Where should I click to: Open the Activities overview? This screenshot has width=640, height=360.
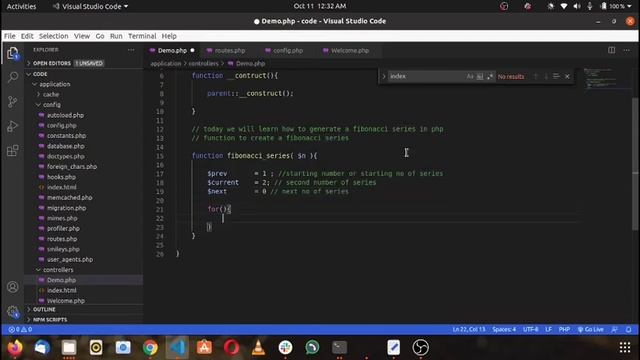(21, 6)
